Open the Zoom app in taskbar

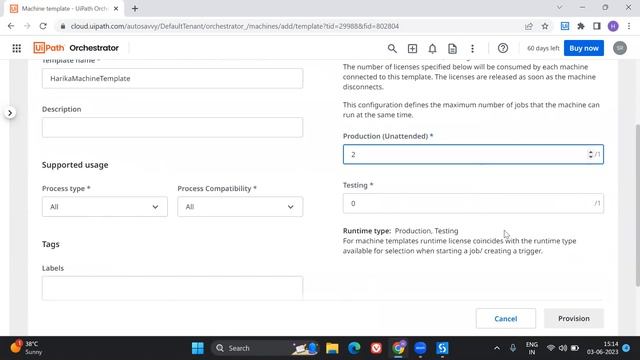[420, 348]
